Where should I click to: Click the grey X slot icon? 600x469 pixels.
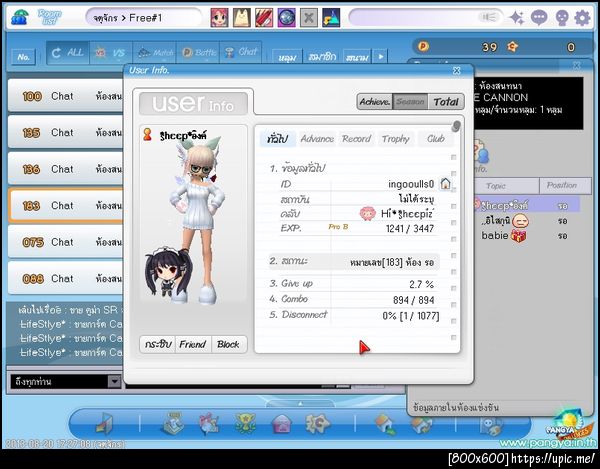308,18
